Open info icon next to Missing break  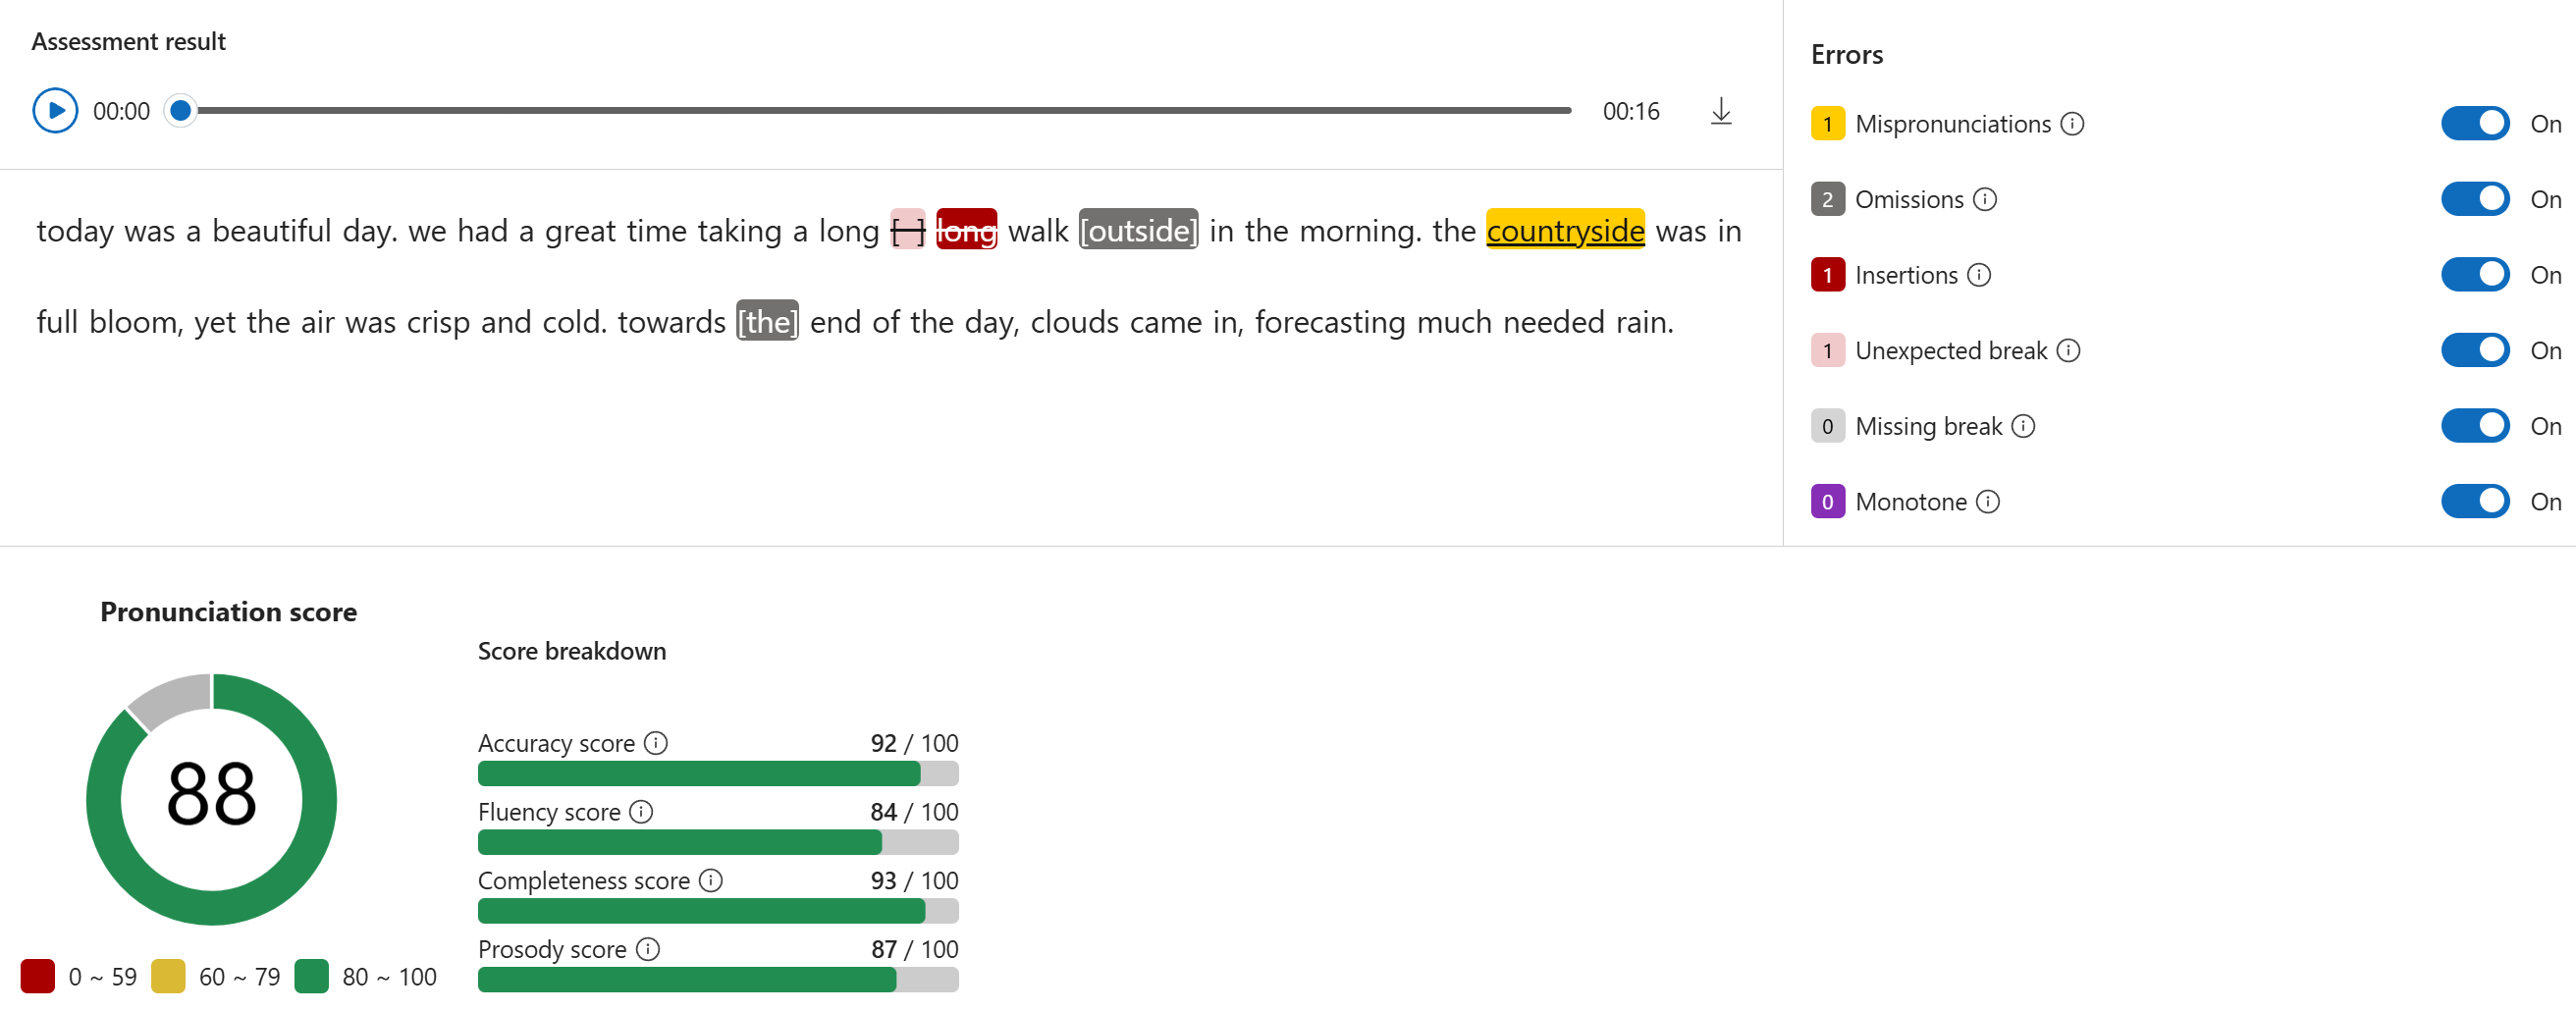(x=2022, y=427)
